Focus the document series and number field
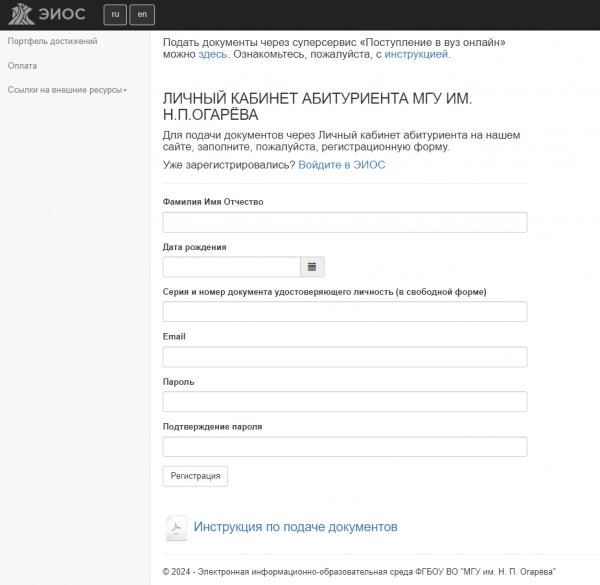The width and height of the screenshot is (600, 585). coord(345,311)
